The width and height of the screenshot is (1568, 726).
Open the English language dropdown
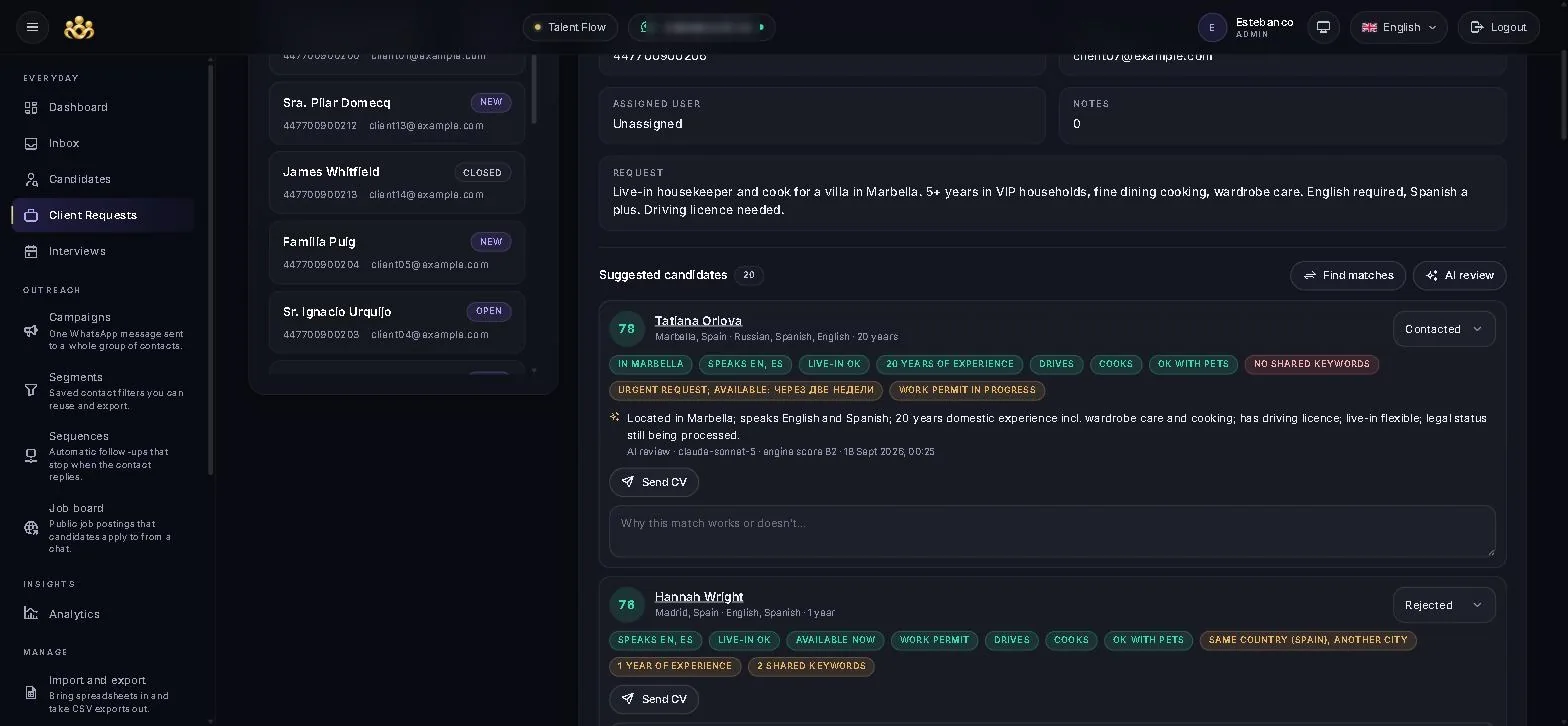[1398, 27]
